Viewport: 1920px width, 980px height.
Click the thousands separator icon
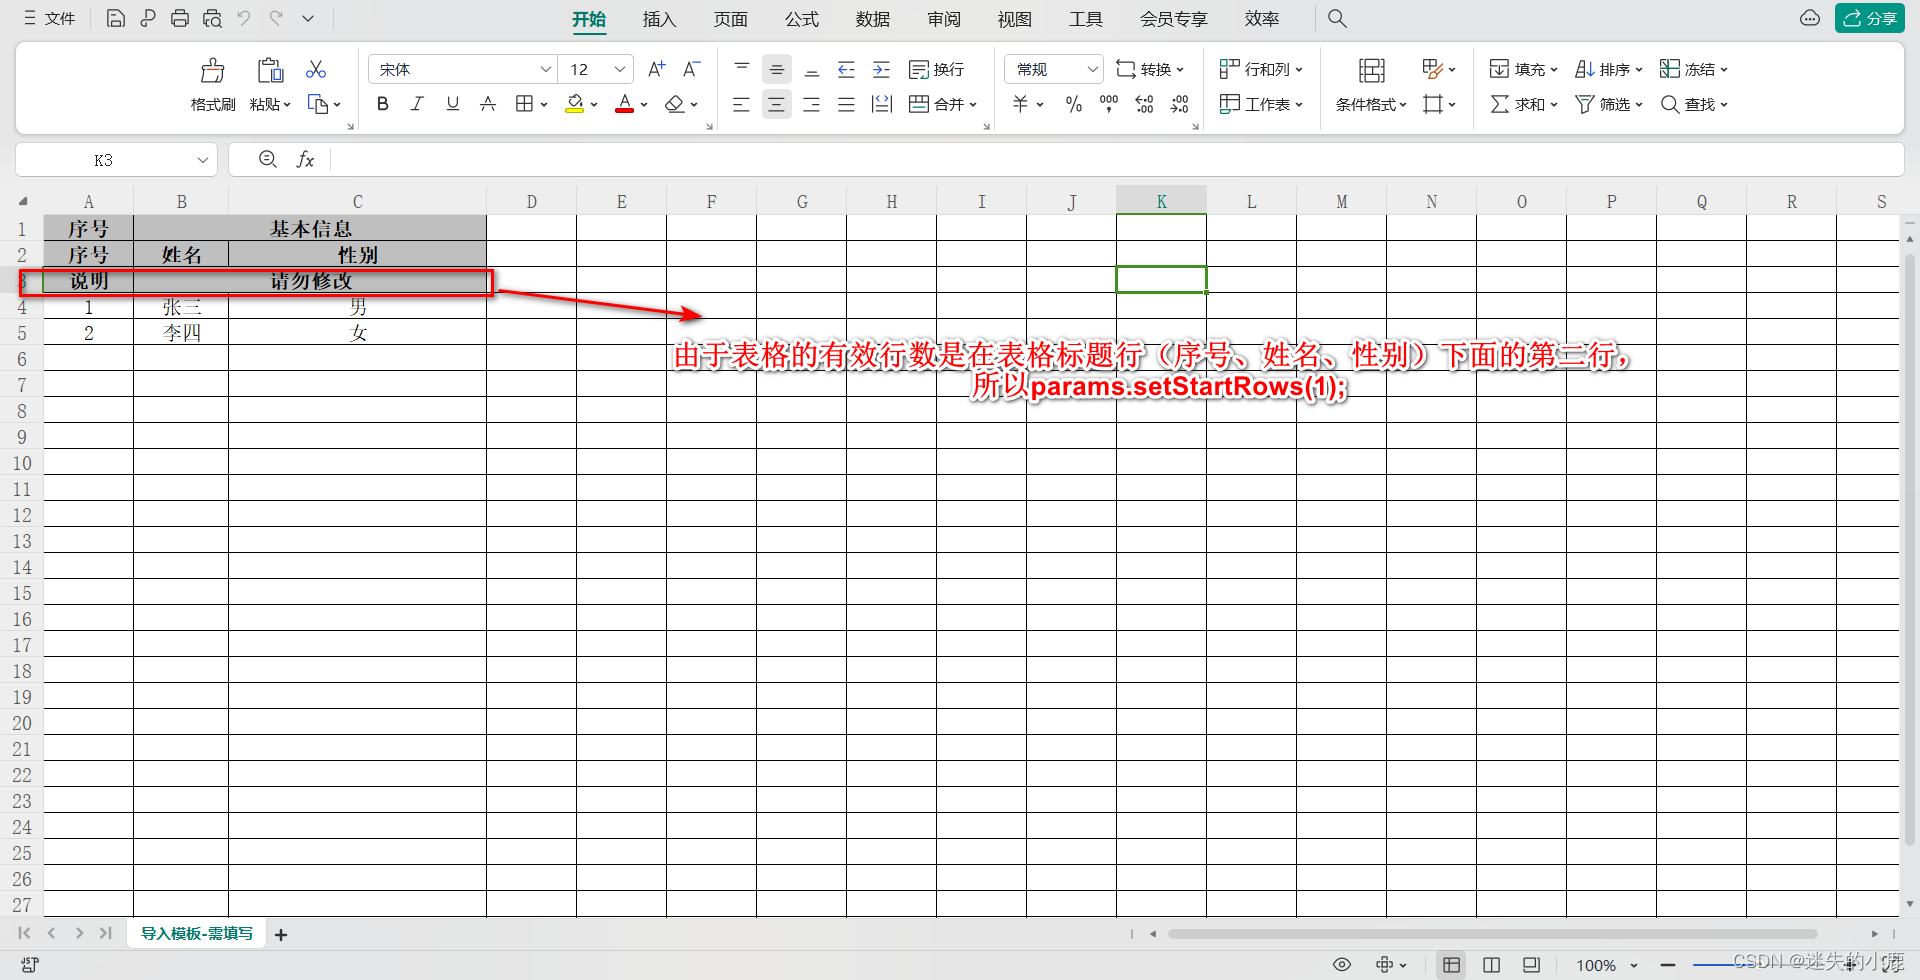[1109, 104]
